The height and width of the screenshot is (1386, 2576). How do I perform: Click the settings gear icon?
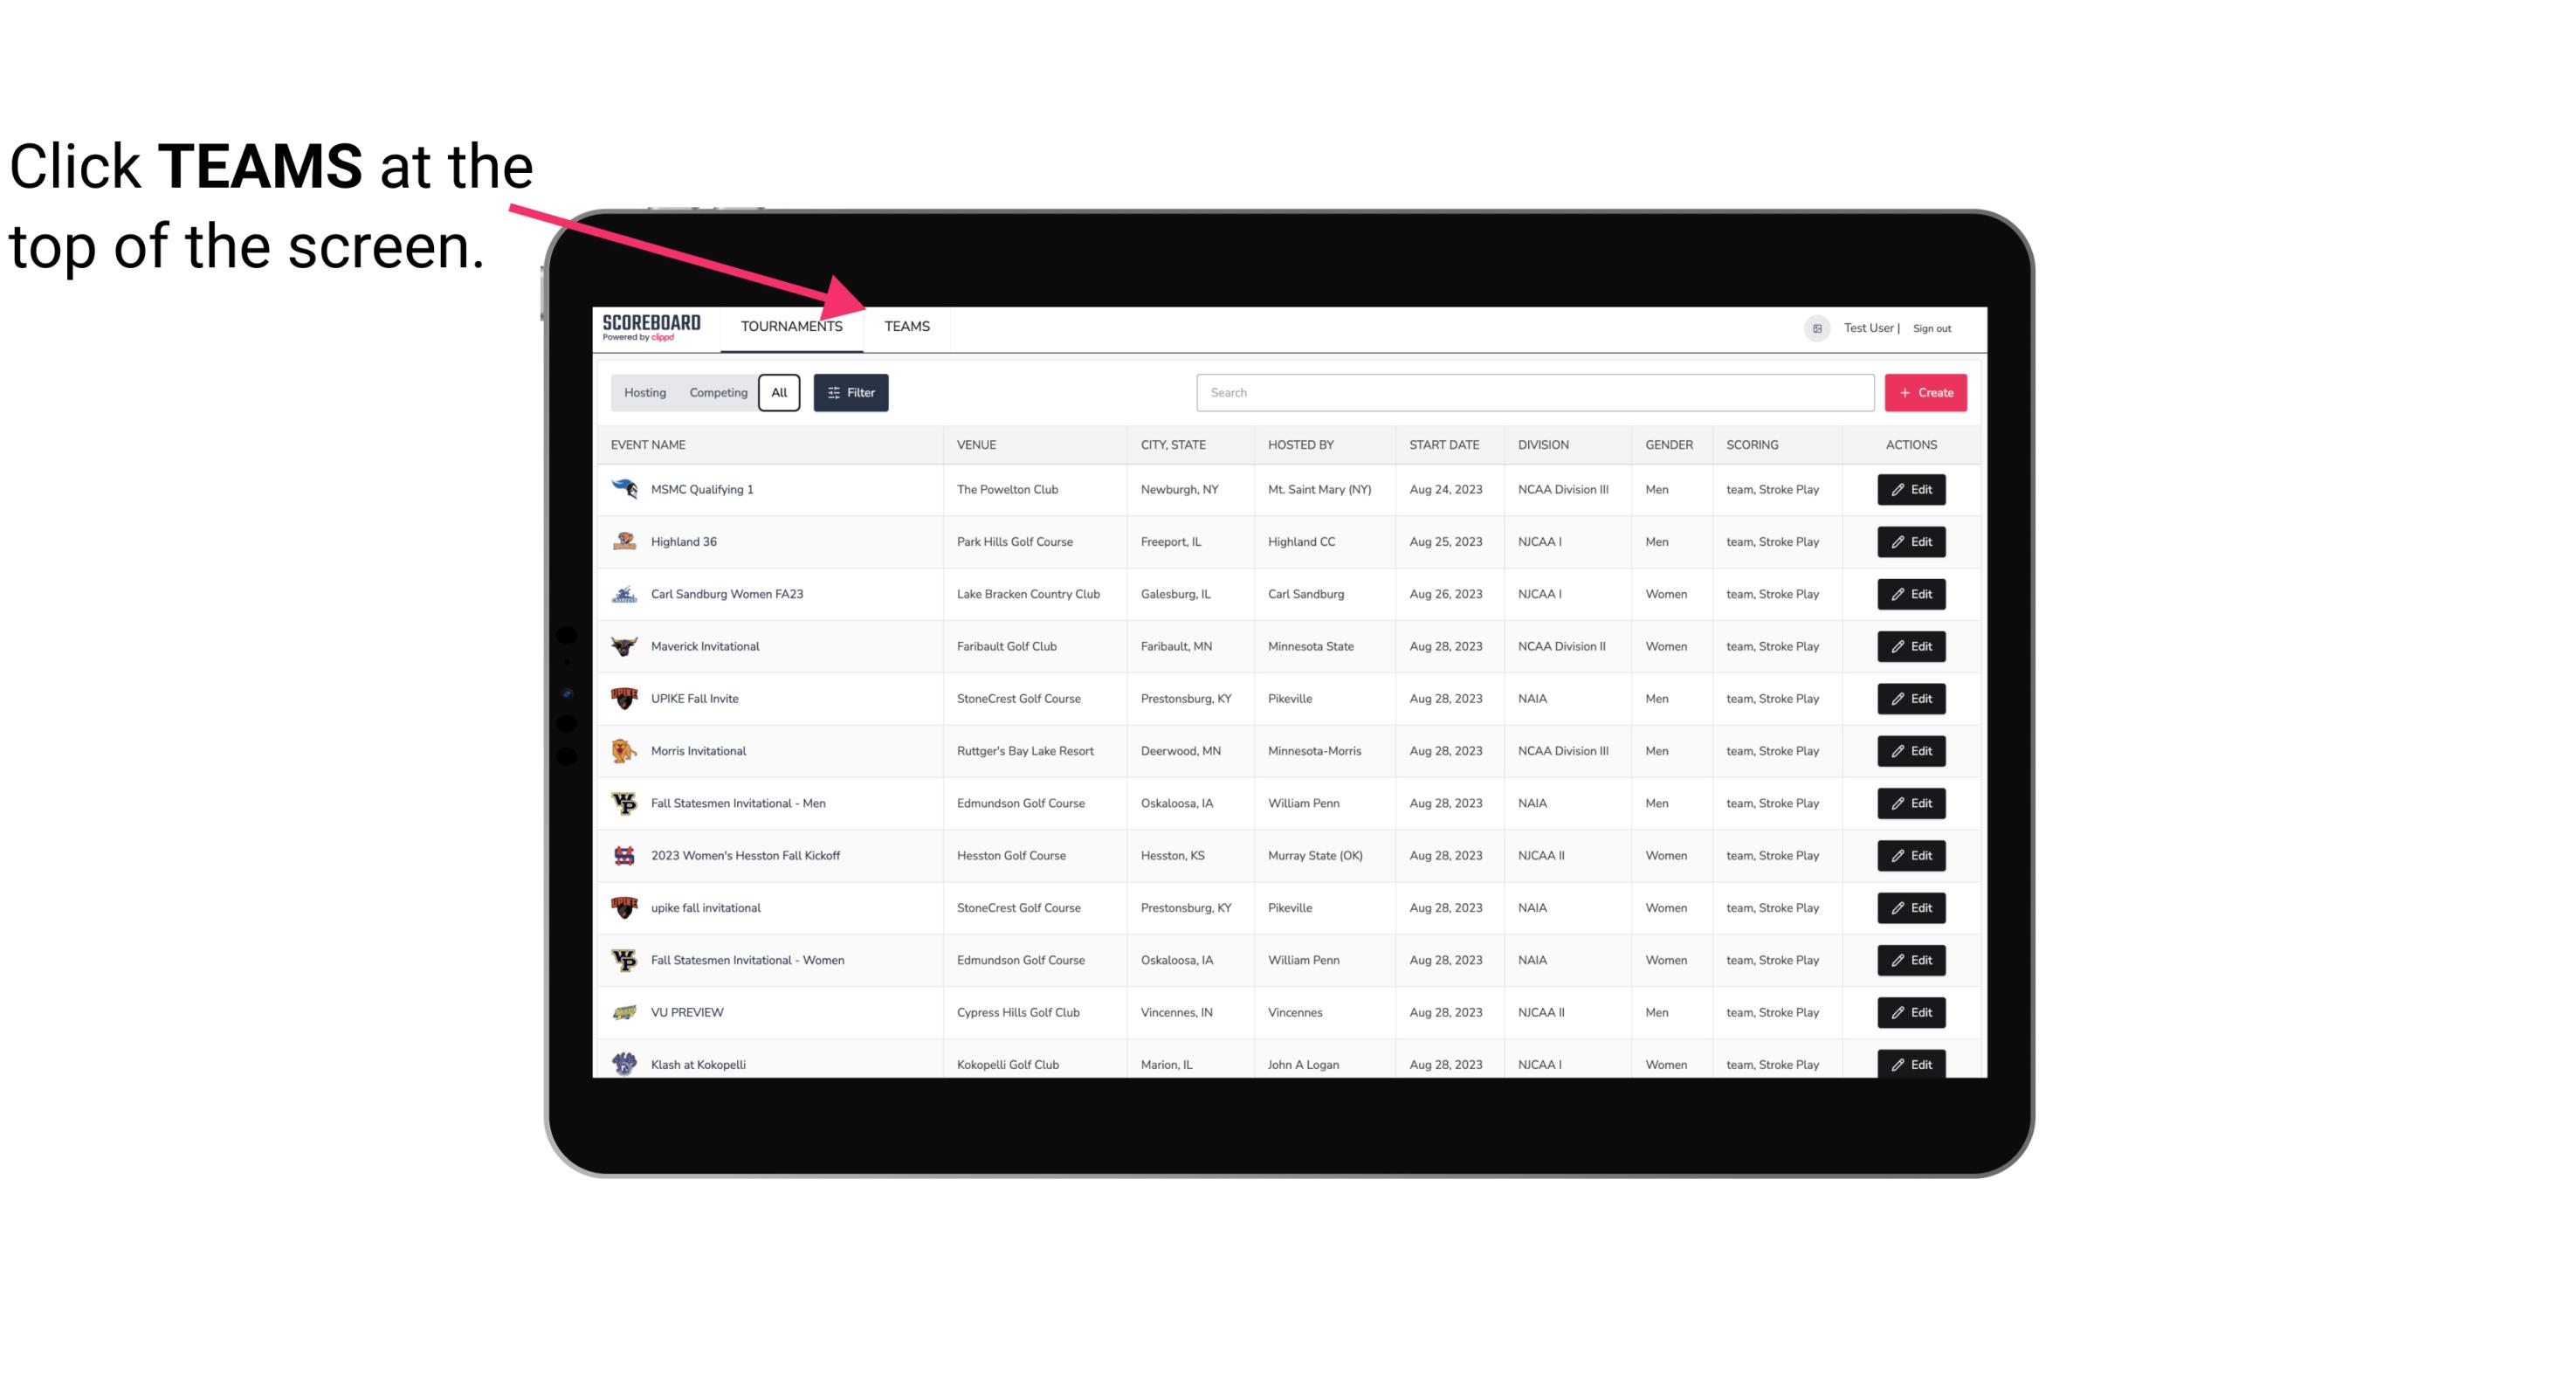click(x=1815, y=326)
